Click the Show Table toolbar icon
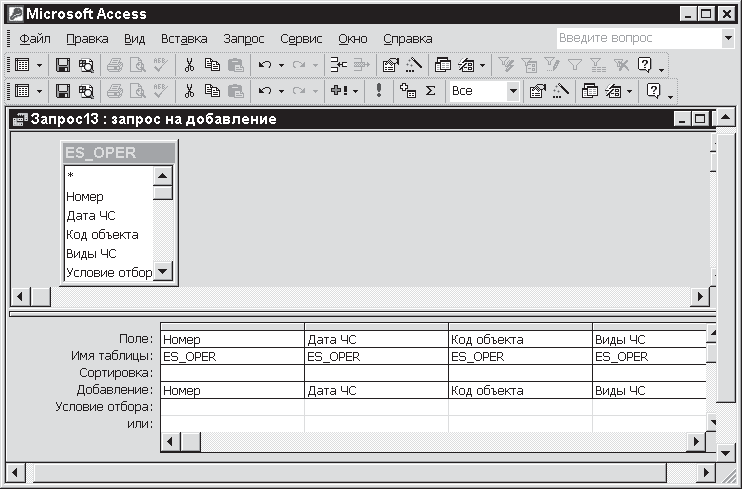The height and width of the screenshot is (489, 742). tap(407, 91)
